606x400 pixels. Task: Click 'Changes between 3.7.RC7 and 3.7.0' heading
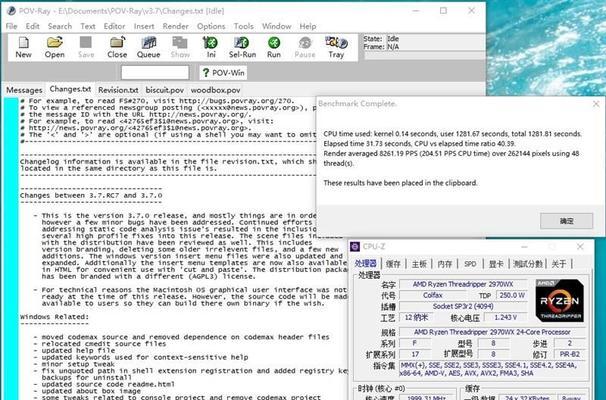(x=91, y=196)
